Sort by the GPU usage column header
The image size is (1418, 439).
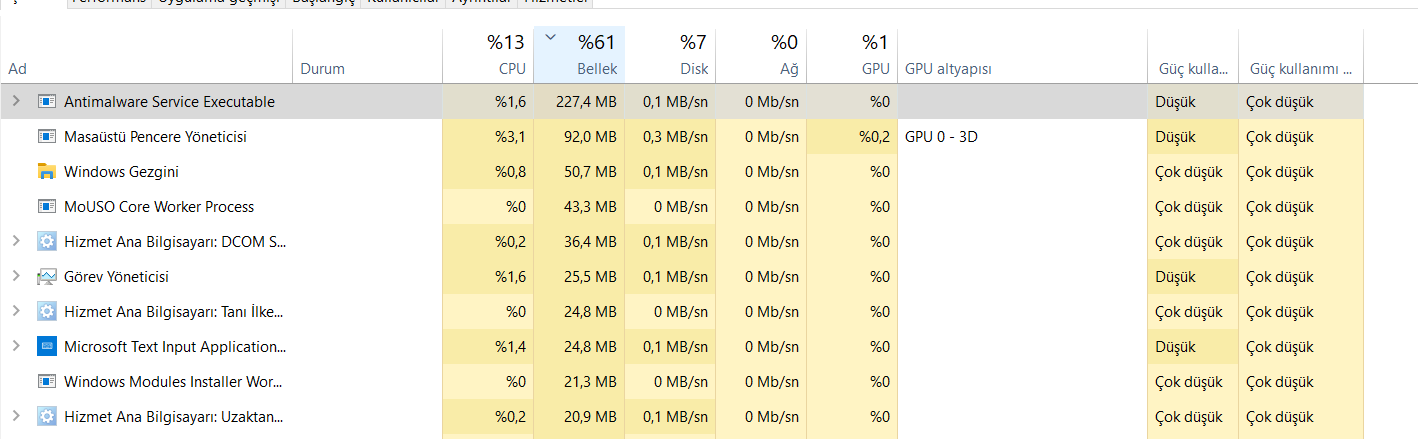852,55
